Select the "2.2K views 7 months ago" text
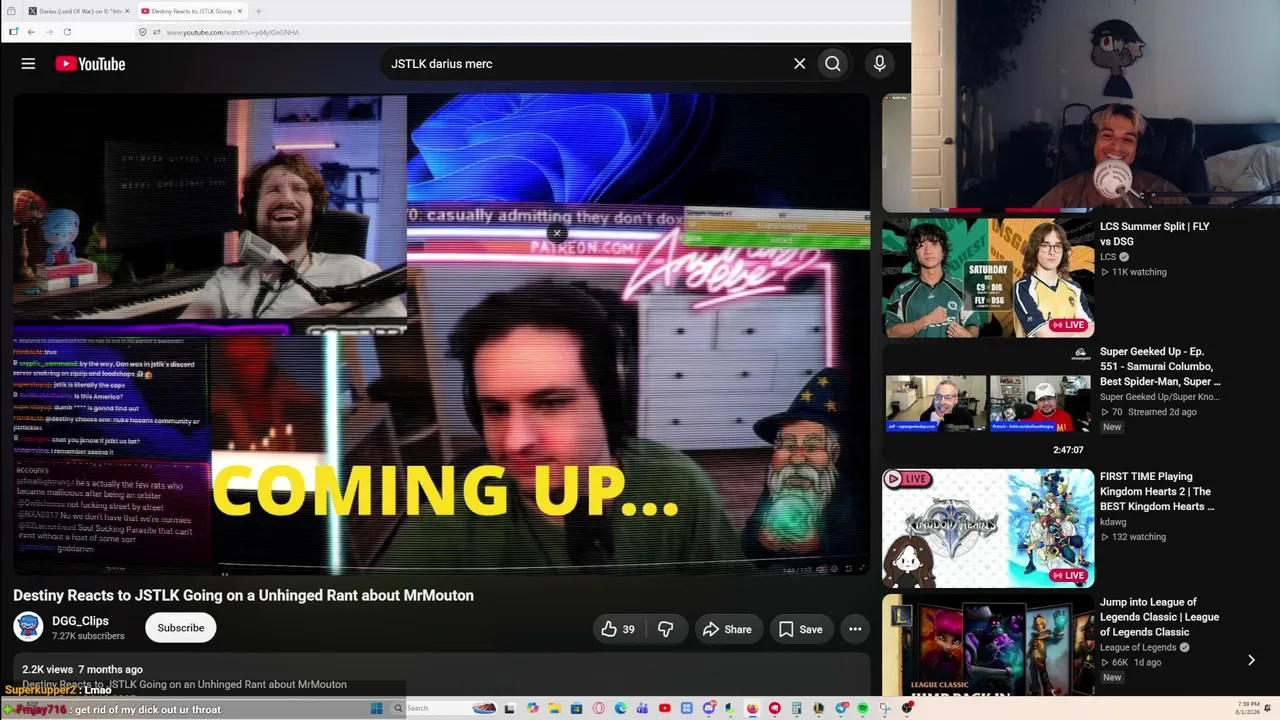The image size is (1280, 720). pos(82,669)
